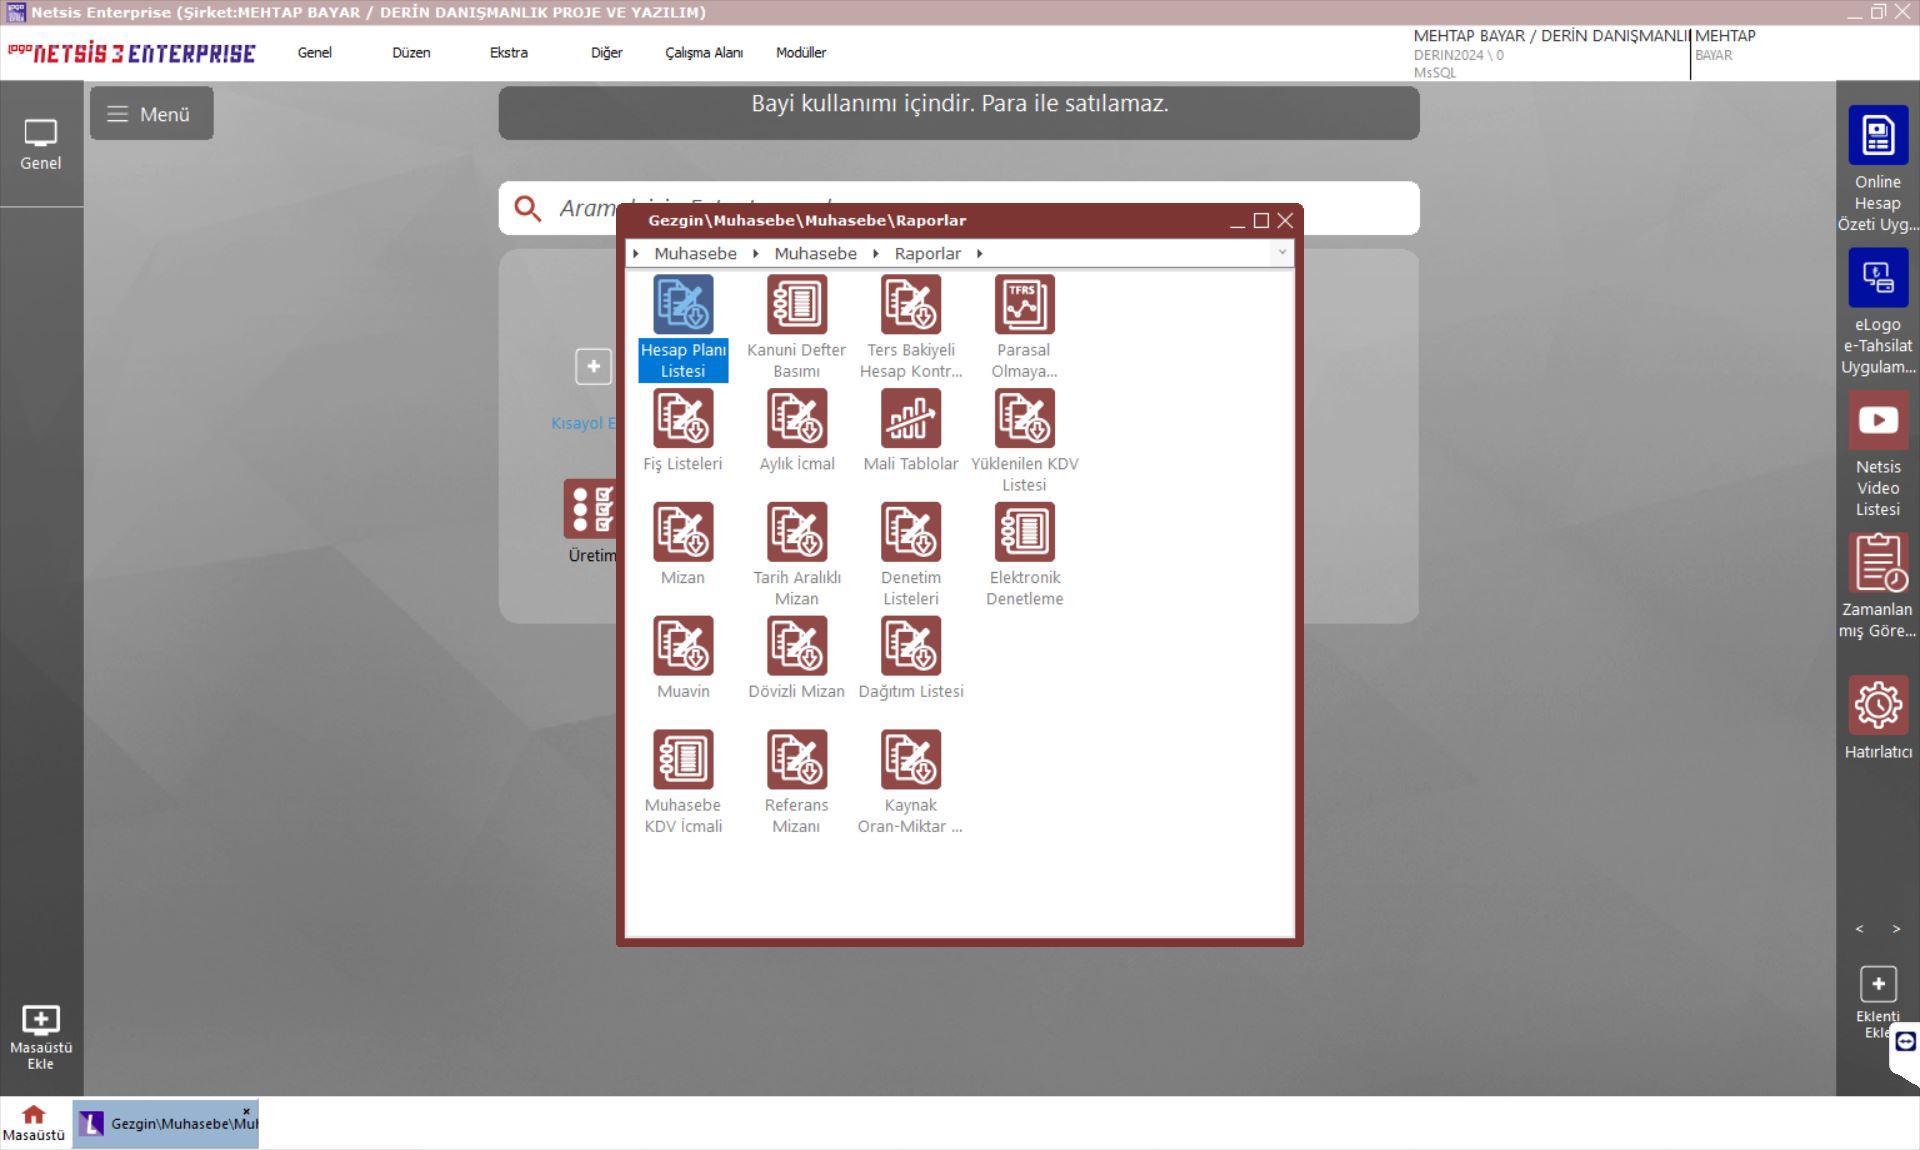The image size is (1920, 1150).
Task: Expand arrow before first Muhasebe breadcrumb
Action: pyautogui.click(x=636, y=254)
